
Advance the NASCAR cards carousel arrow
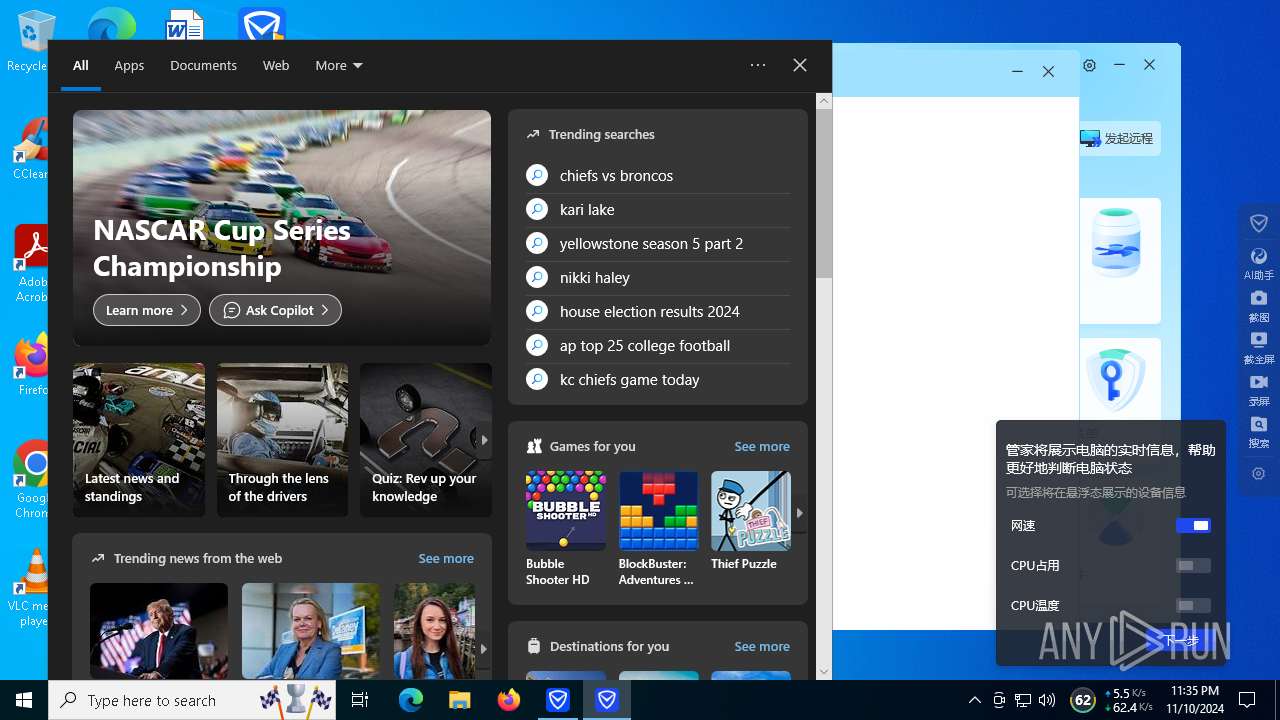pyautogui.click(x=484, y=440)
